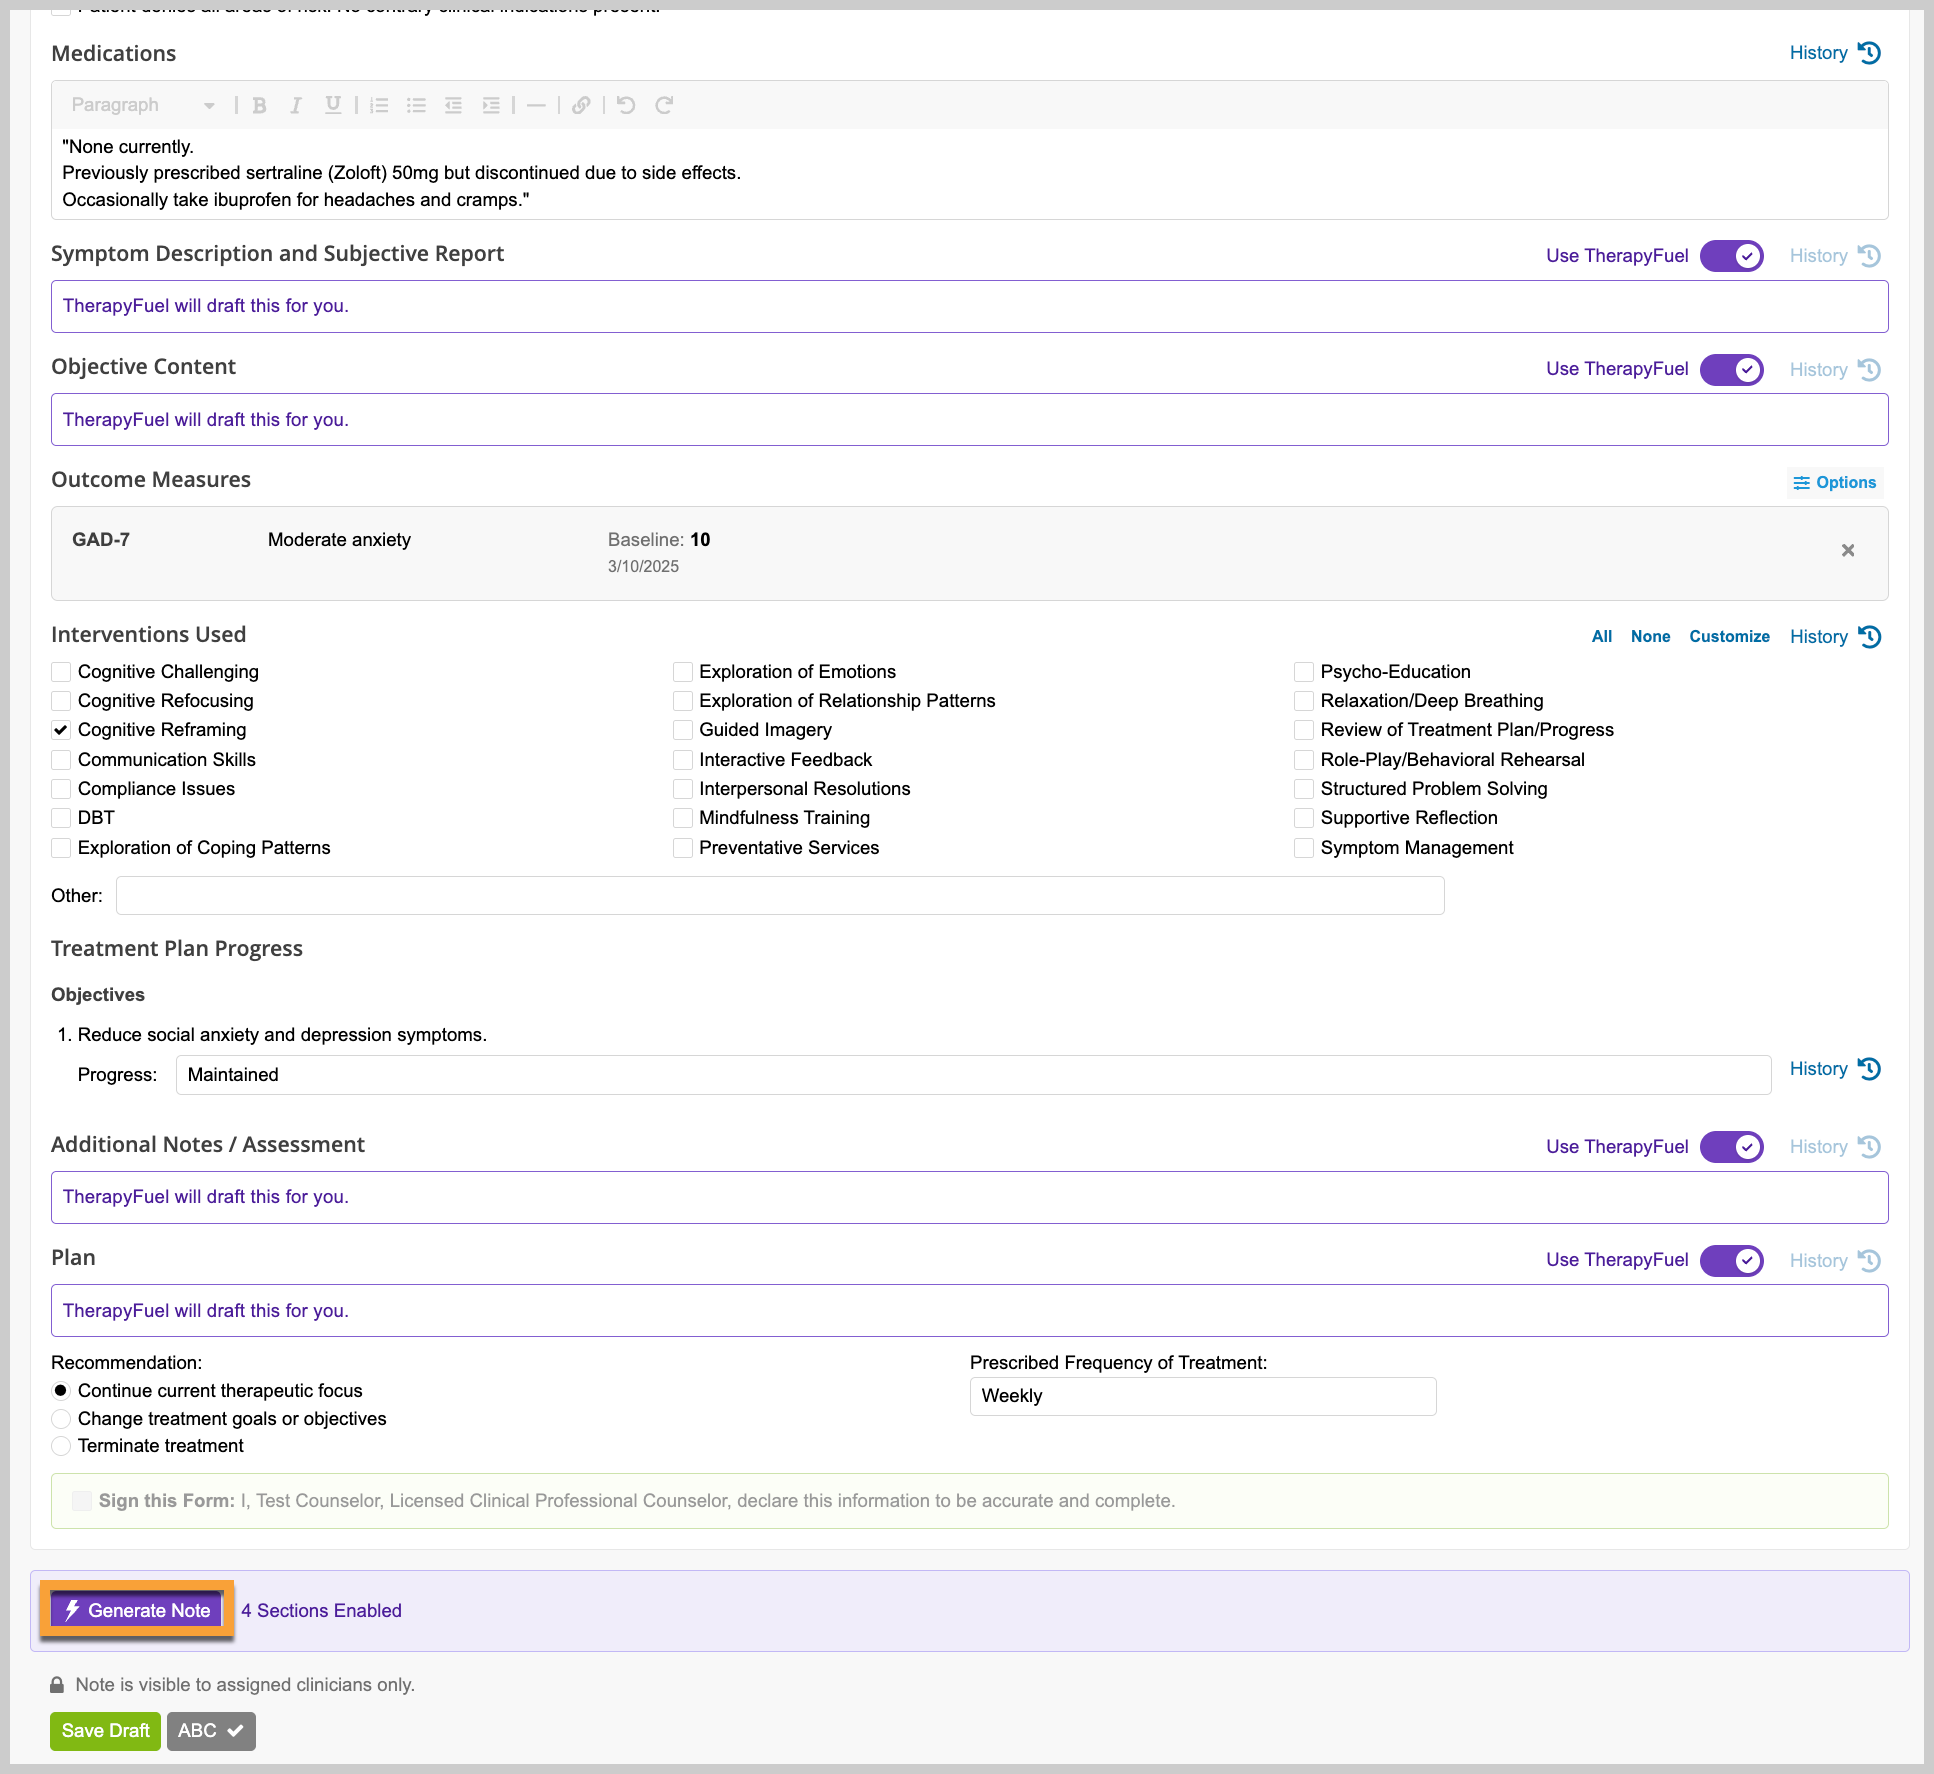Open Prescribed Frequency of Treatment dropdown

click(1203, 1396)
